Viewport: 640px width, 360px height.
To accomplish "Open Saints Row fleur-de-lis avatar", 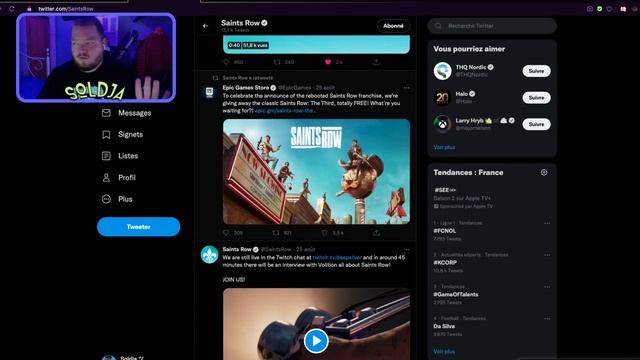I will (209, 255).
